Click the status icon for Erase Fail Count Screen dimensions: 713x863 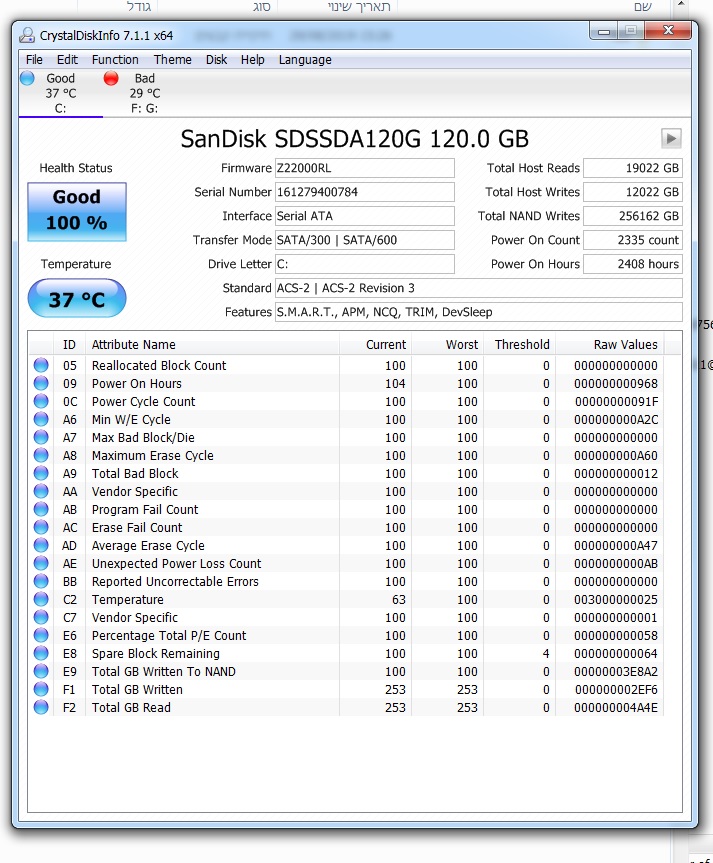click(41, 527)
